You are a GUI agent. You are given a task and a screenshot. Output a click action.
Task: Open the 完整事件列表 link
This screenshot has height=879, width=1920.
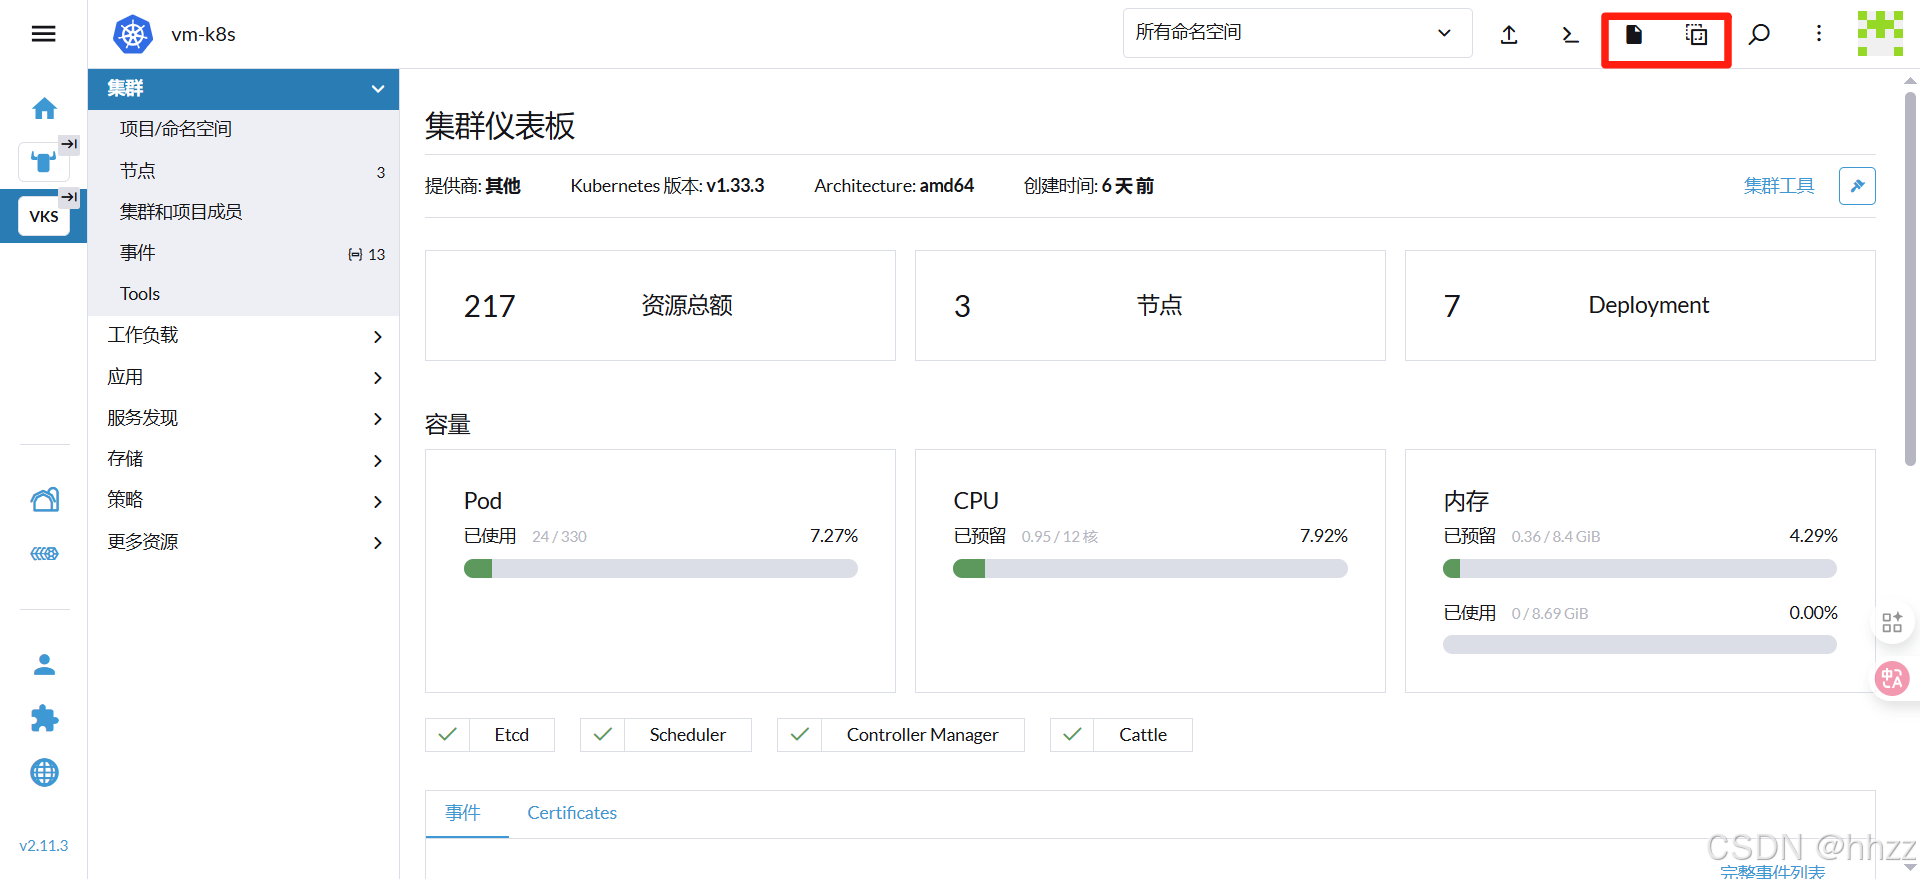click(1772, 872)
